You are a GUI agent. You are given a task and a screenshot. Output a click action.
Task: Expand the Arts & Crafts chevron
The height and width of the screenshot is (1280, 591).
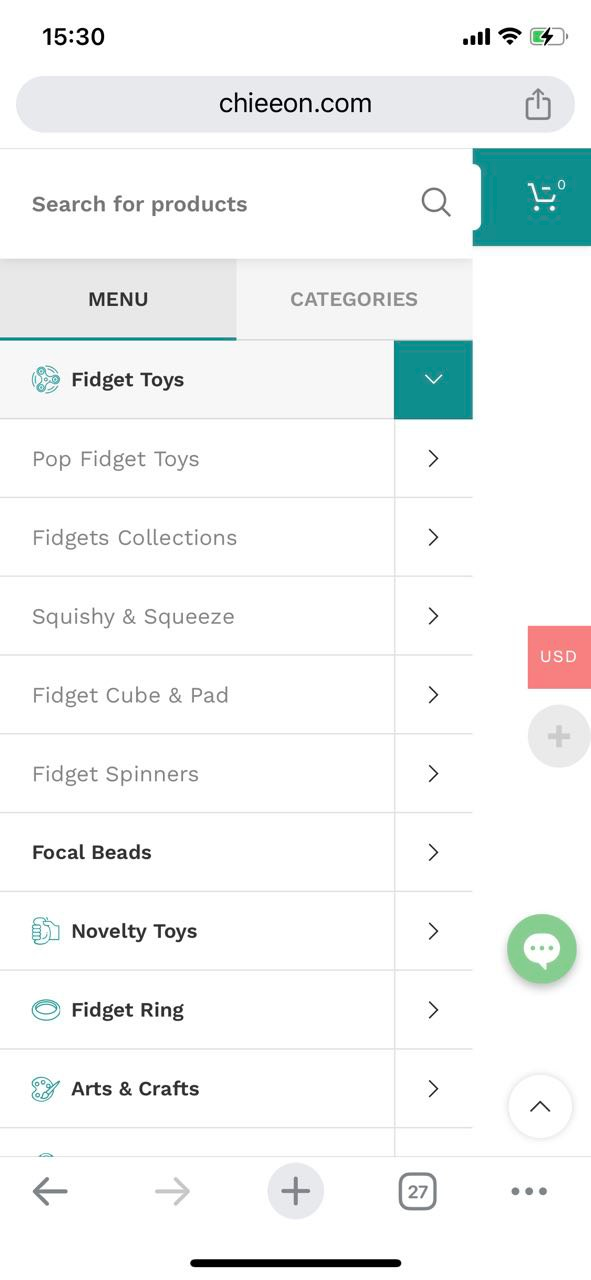(433, 1089)
